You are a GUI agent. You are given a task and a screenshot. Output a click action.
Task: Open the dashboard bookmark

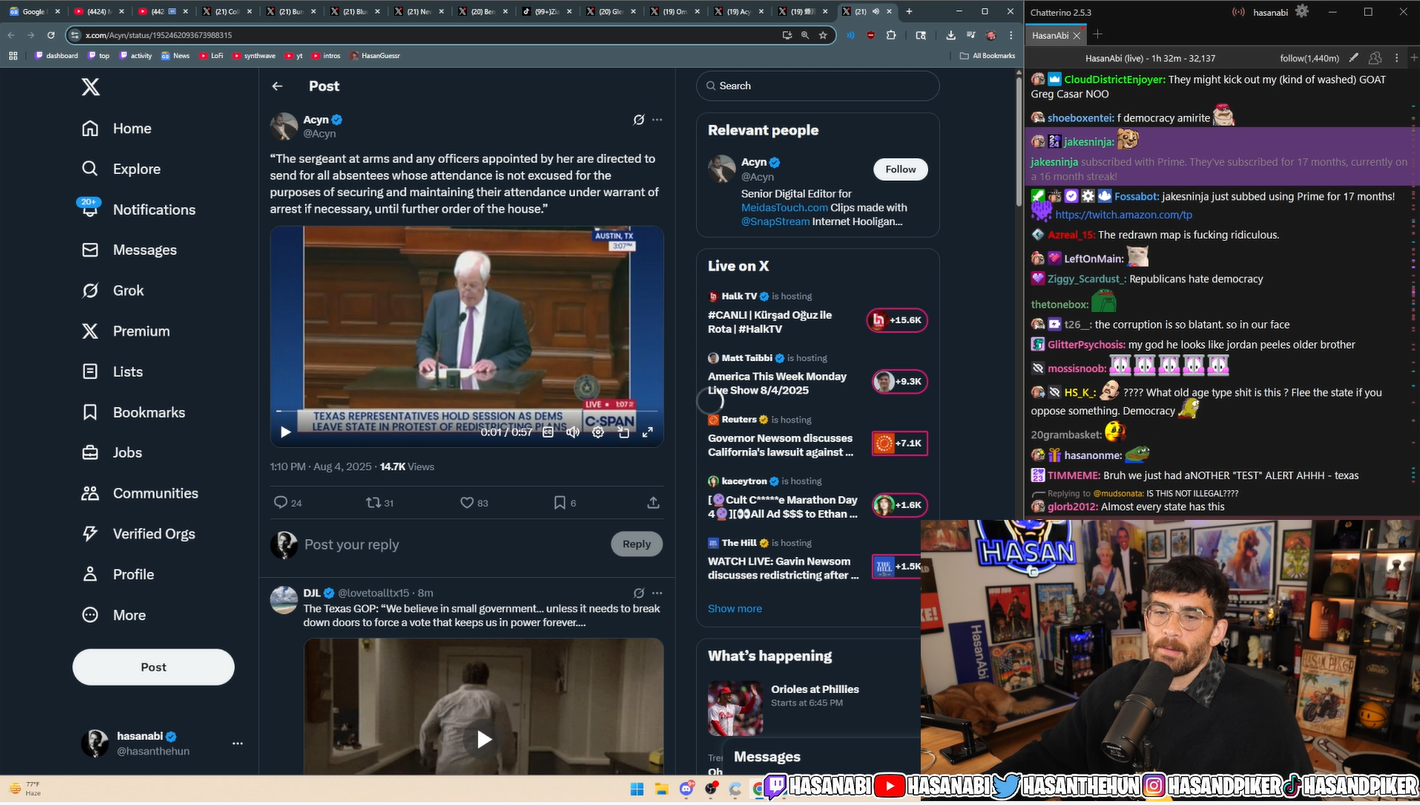[x=56, y=56]
